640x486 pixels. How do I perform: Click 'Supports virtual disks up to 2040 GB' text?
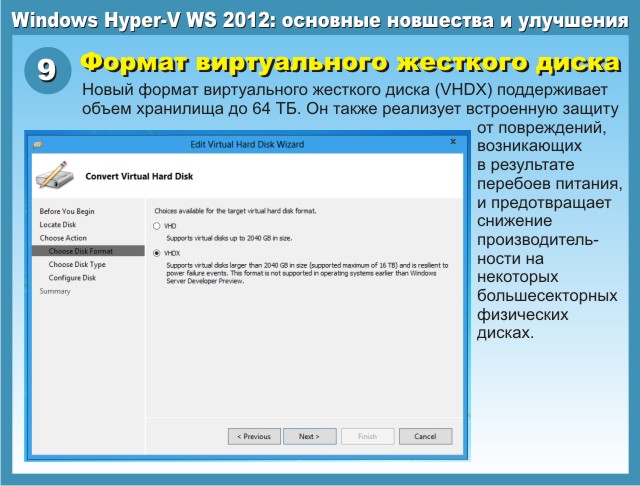(229, 238)
